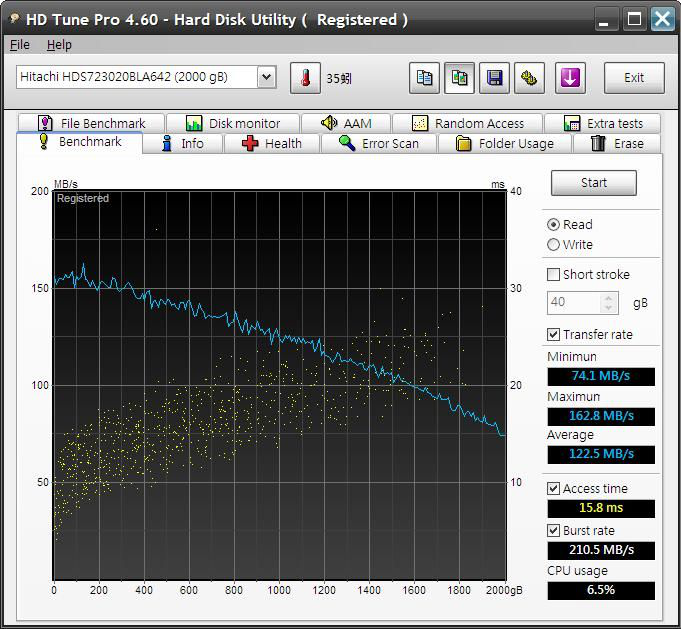The width and height of the screenshot is (681, 629).
Task: Switch to the Disk monitor tab
Action: 233,123
